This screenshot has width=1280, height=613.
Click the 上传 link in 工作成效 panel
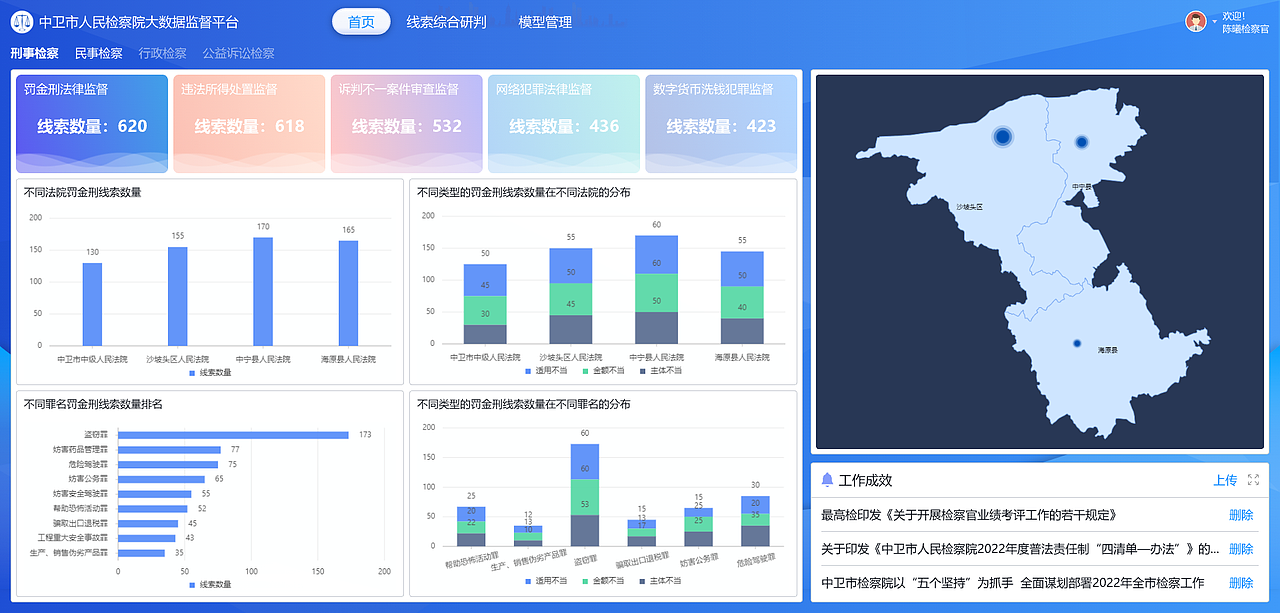[x=1227, y=478]
